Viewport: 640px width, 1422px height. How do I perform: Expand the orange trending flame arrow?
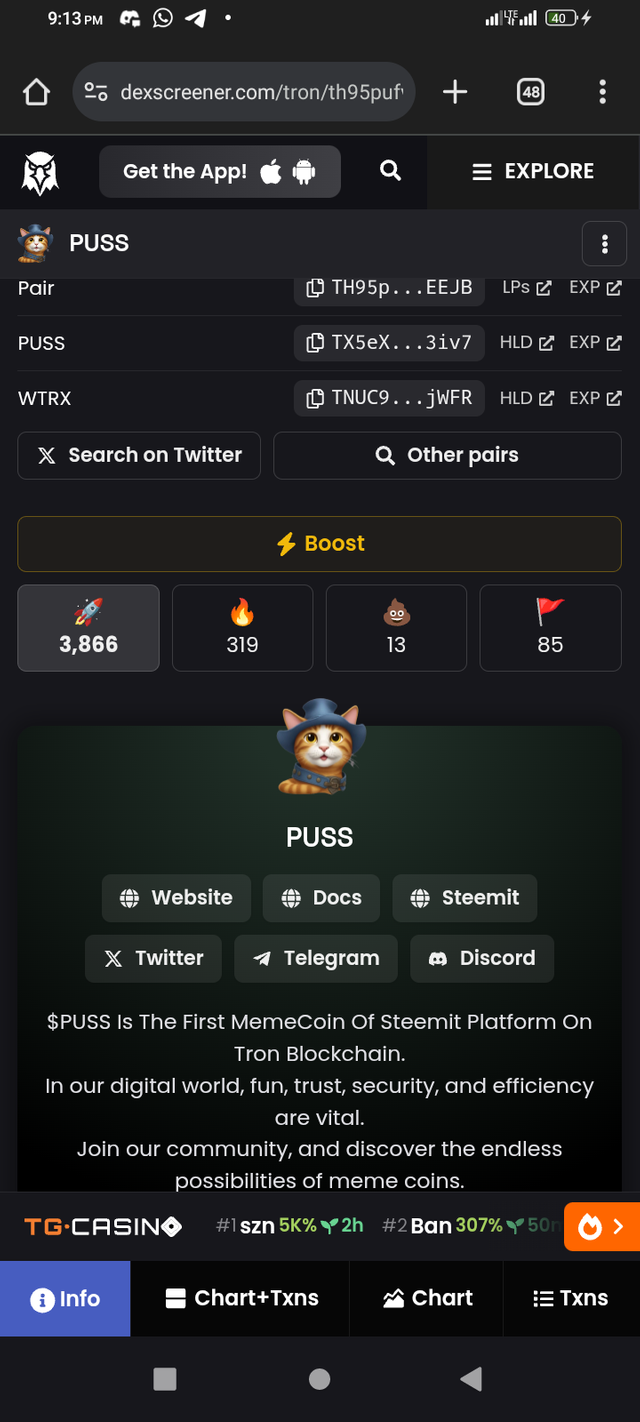click(x=602, y=1227)
